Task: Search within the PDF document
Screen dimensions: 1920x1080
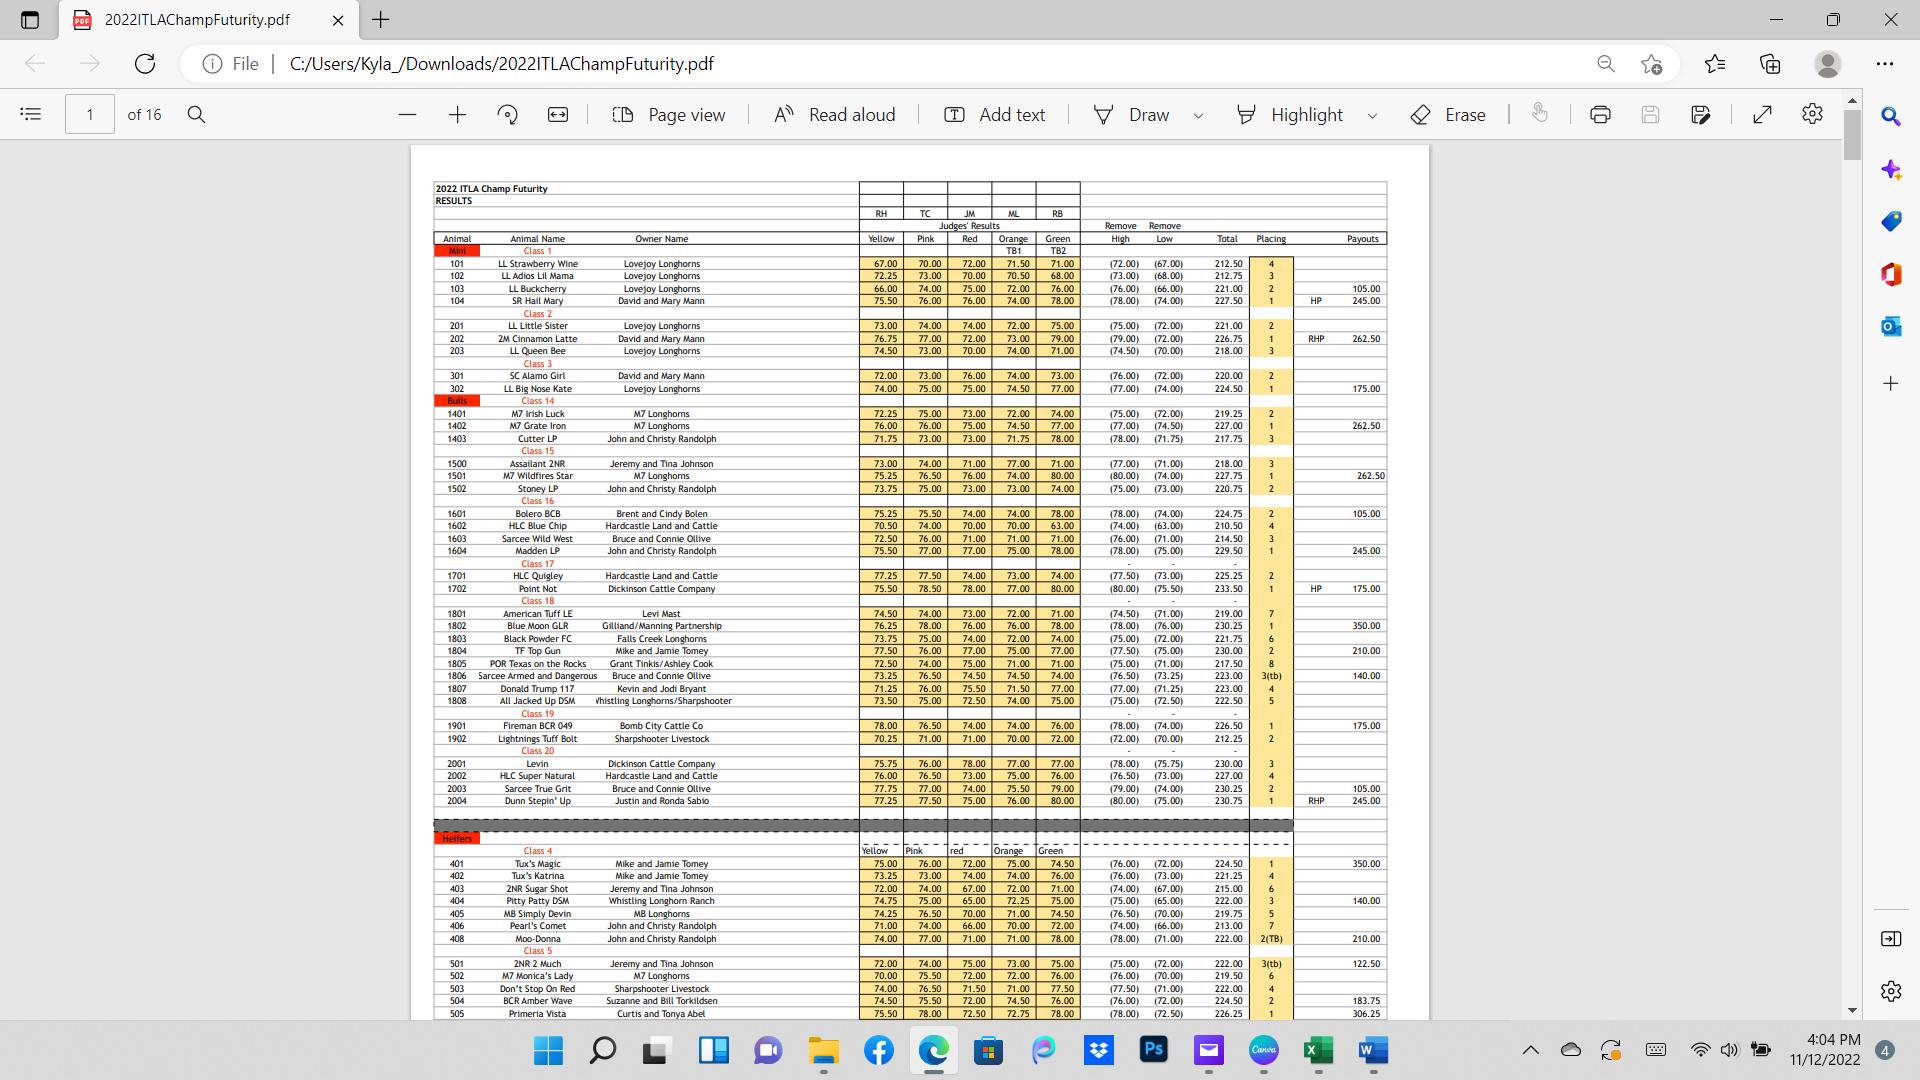Action: point(197,115)
